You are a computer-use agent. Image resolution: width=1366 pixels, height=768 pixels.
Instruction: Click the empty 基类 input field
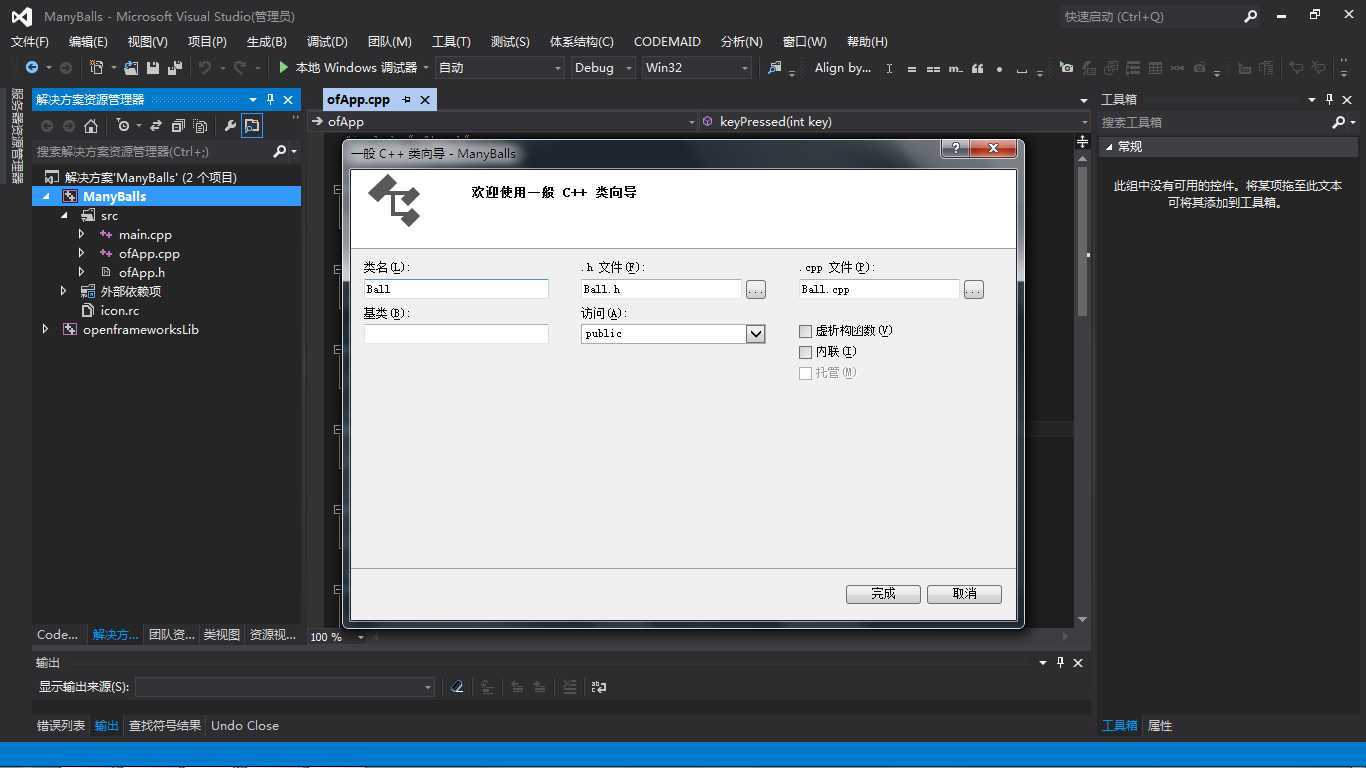pyautogui.click(x=456, y=334)
